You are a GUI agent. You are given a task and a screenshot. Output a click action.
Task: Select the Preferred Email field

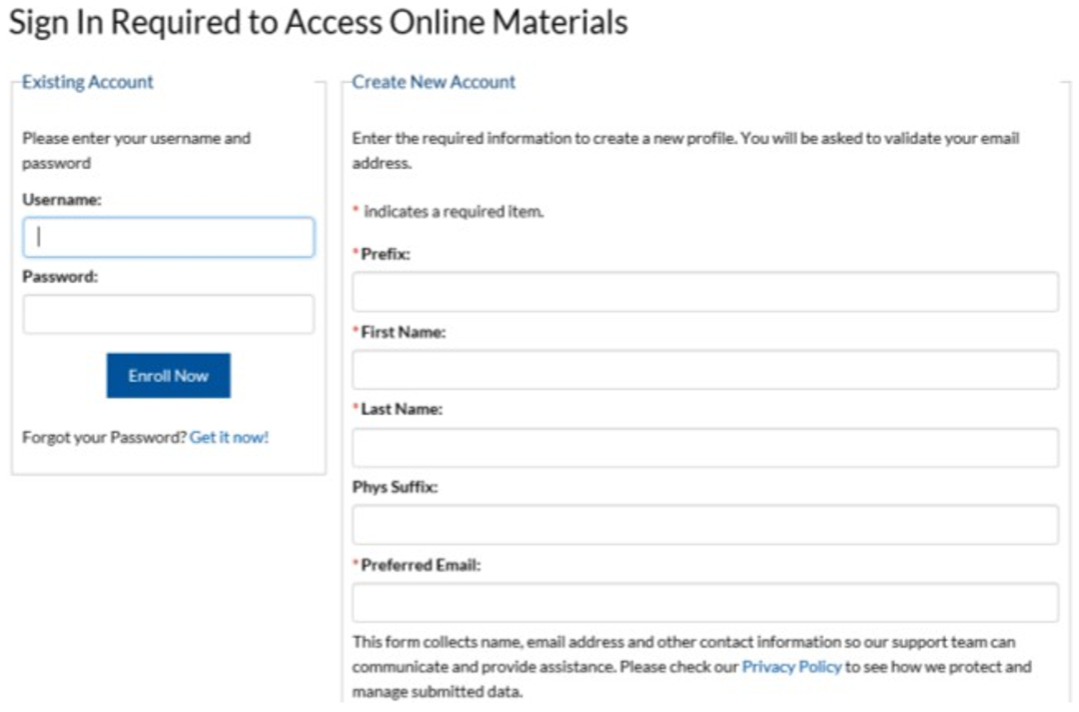point(704,603)
